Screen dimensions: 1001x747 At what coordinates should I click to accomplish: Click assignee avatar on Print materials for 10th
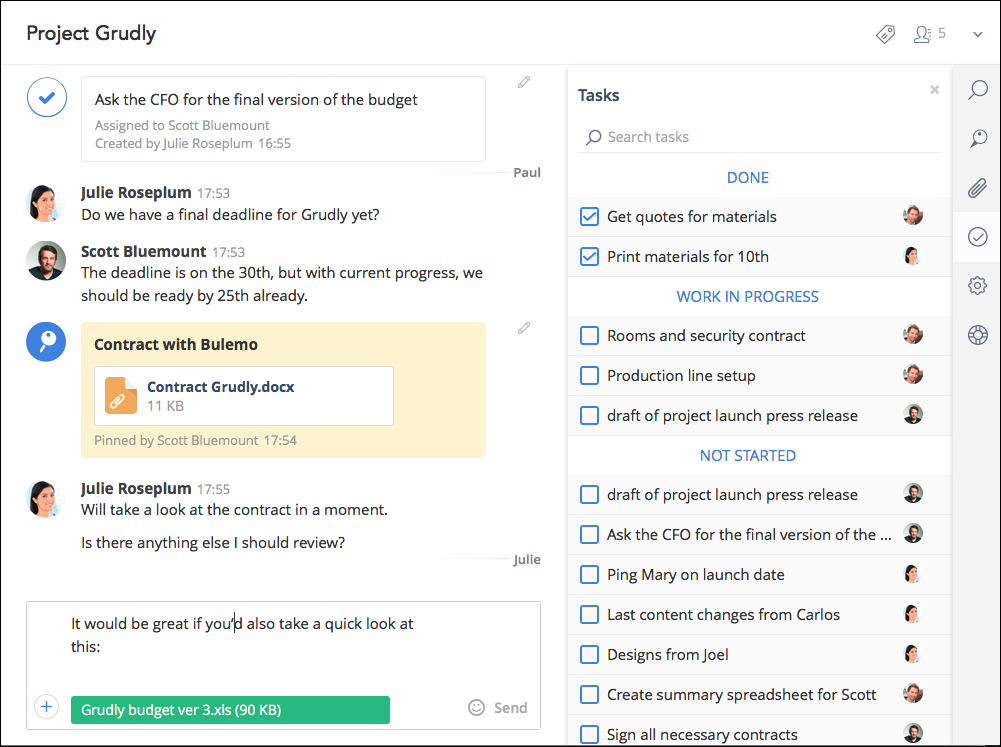coord(913,256)
